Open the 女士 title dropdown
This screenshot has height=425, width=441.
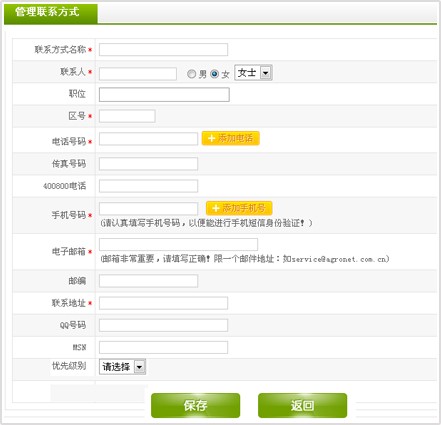253,72
